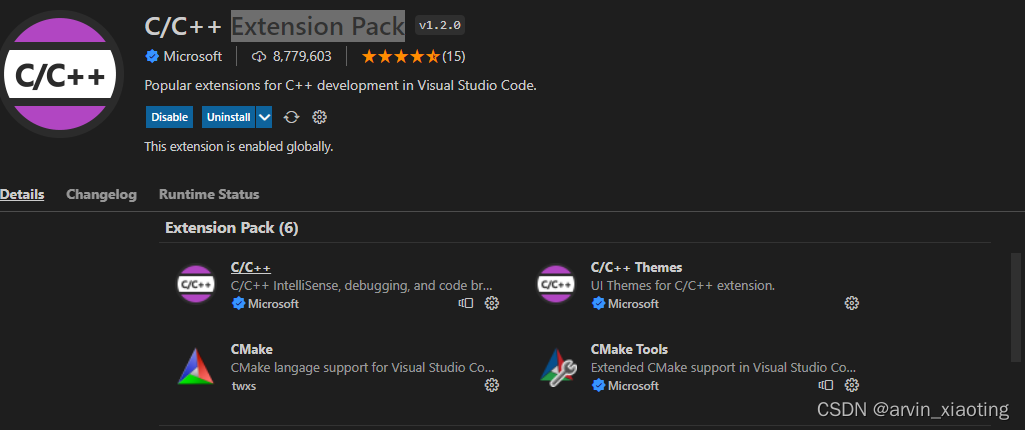Click 'CMake langage support' description text
1025x430 pixels.
(363, 367)
